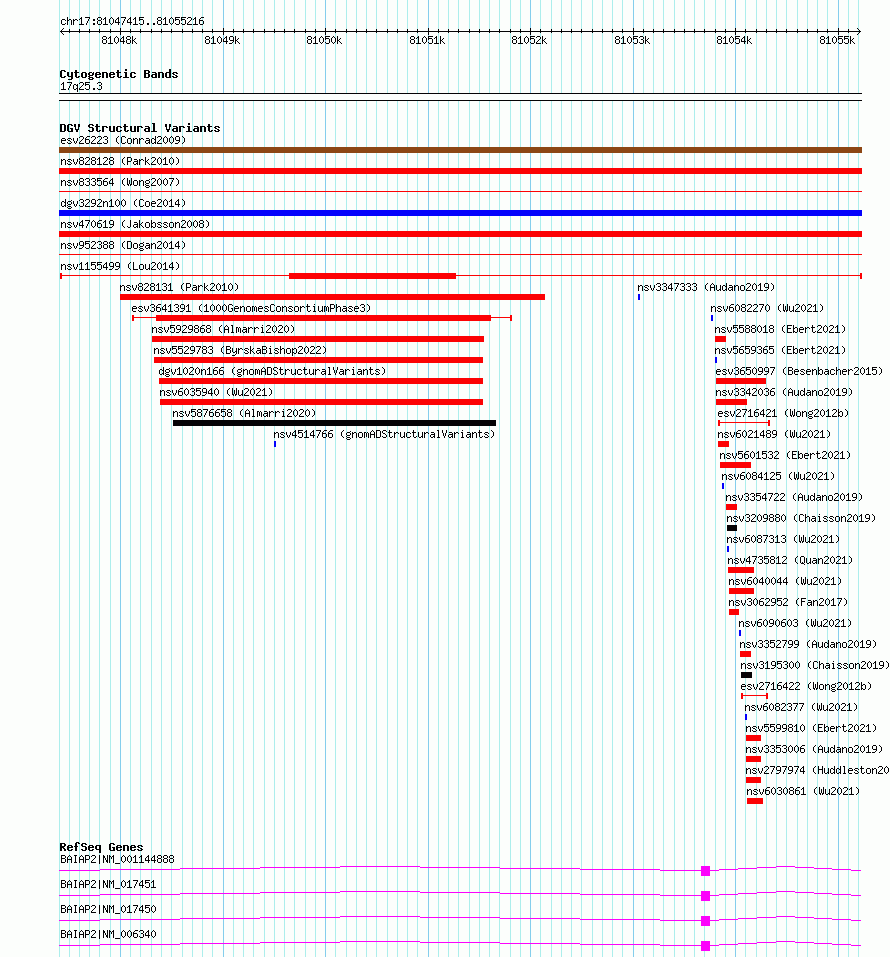Click nsv1155499 (Lou2014) label
The image size is (890, 957).
[x=120, y=267]
